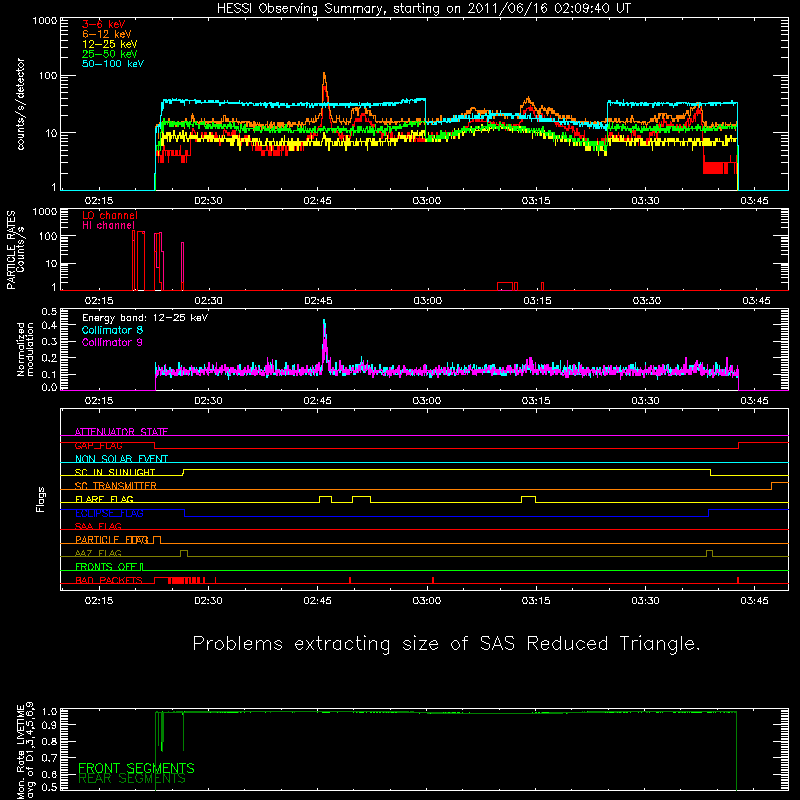
Task: Click the PARTICLE_FLAG label
Action: 112,540
